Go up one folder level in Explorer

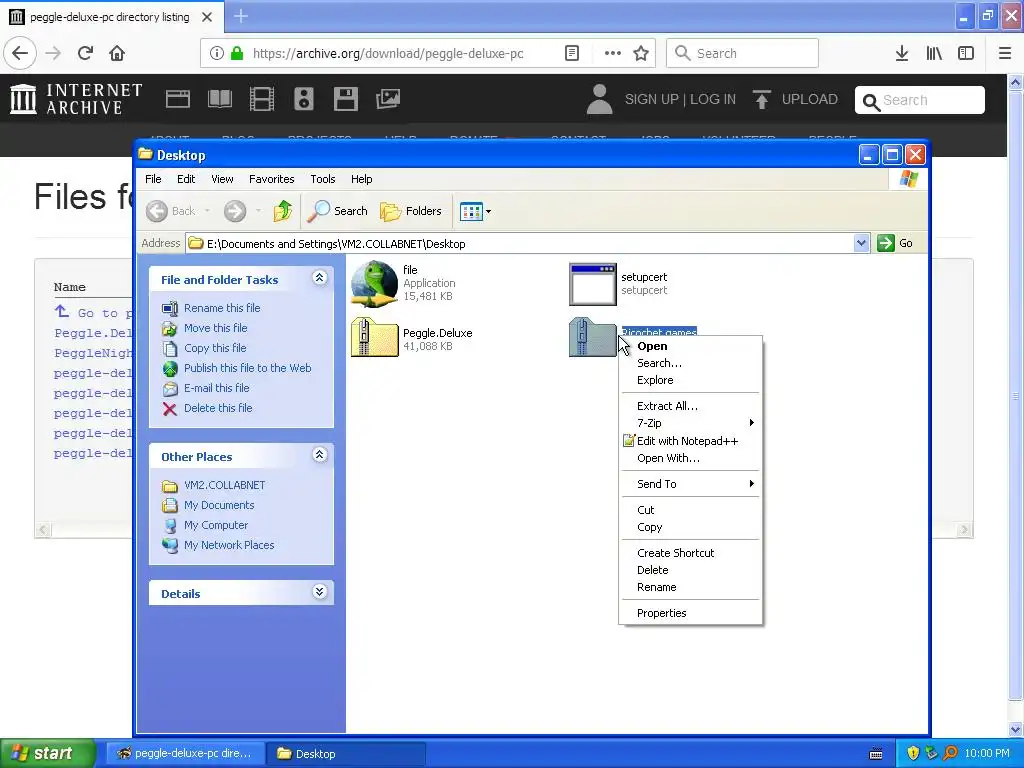(x=283, y=211)
